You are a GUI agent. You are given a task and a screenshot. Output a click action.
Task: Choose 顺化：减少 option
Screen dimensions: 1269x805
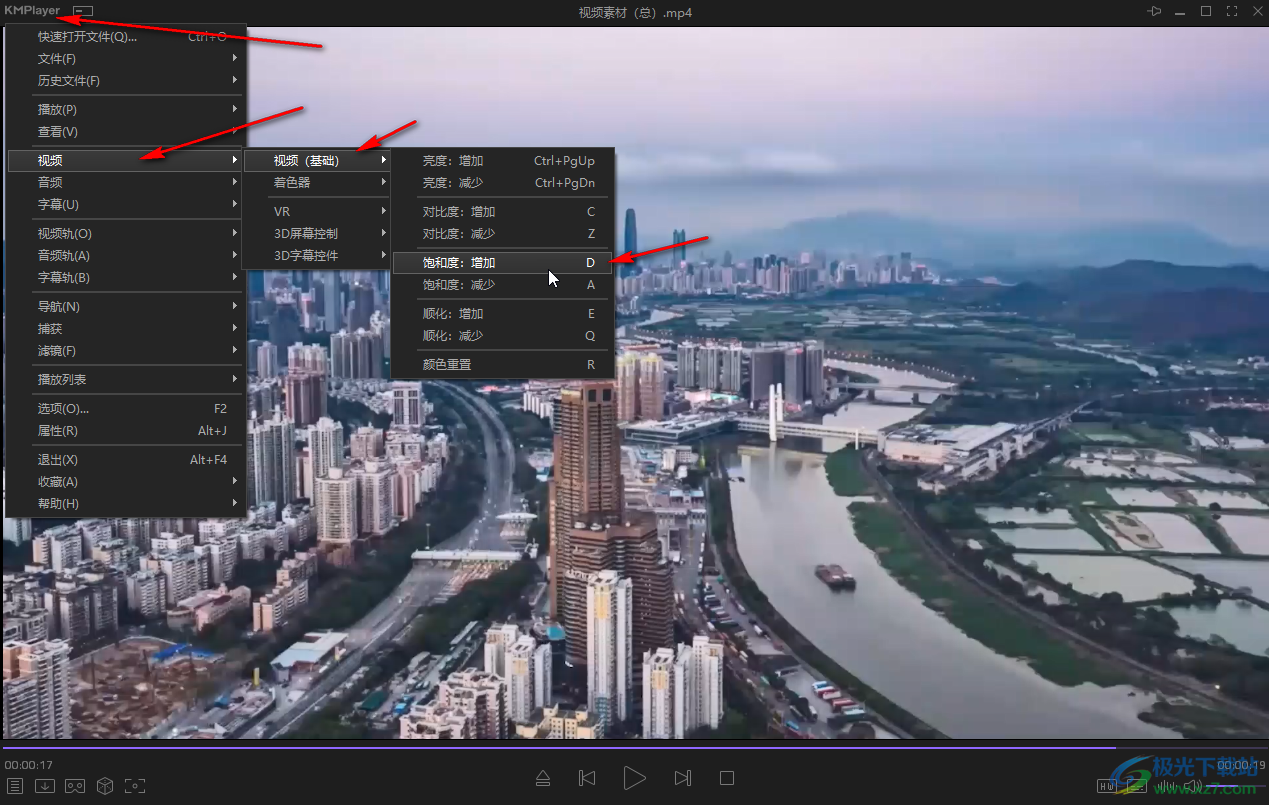[503, 335]
